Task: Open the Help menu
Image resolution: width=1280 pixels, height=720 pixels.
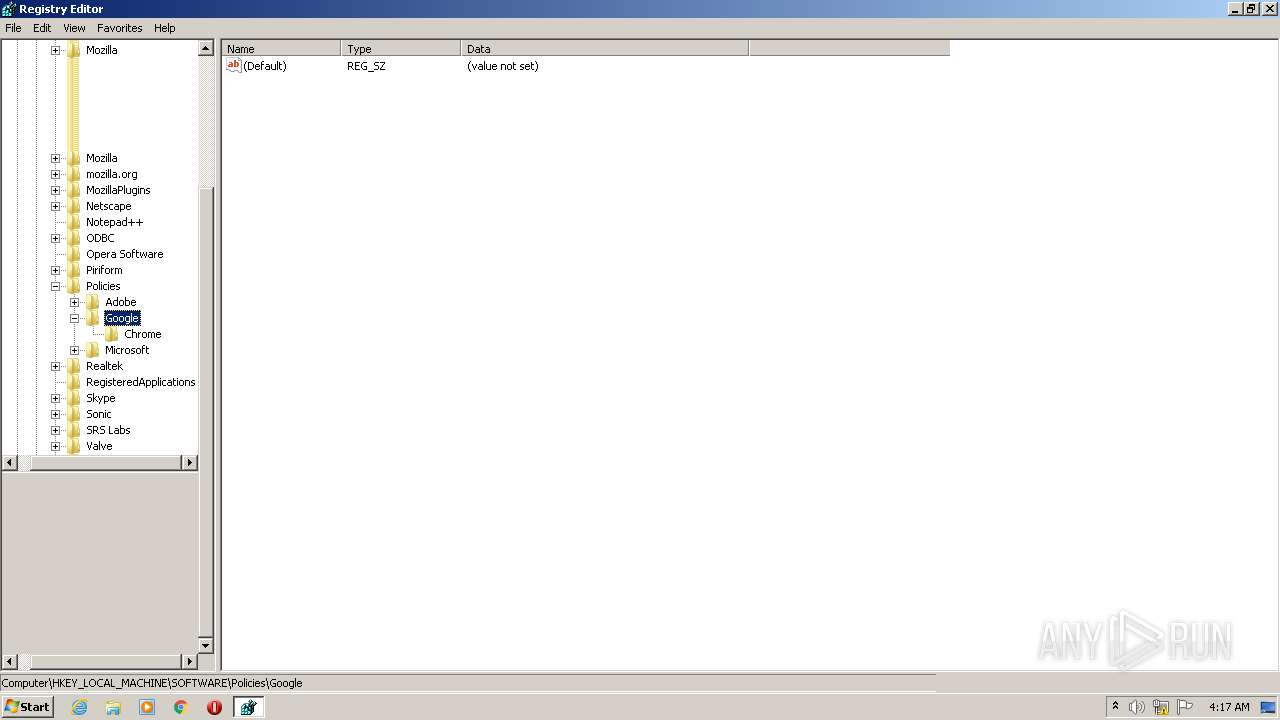Action: pyautogui.click(x=165, y=28)
